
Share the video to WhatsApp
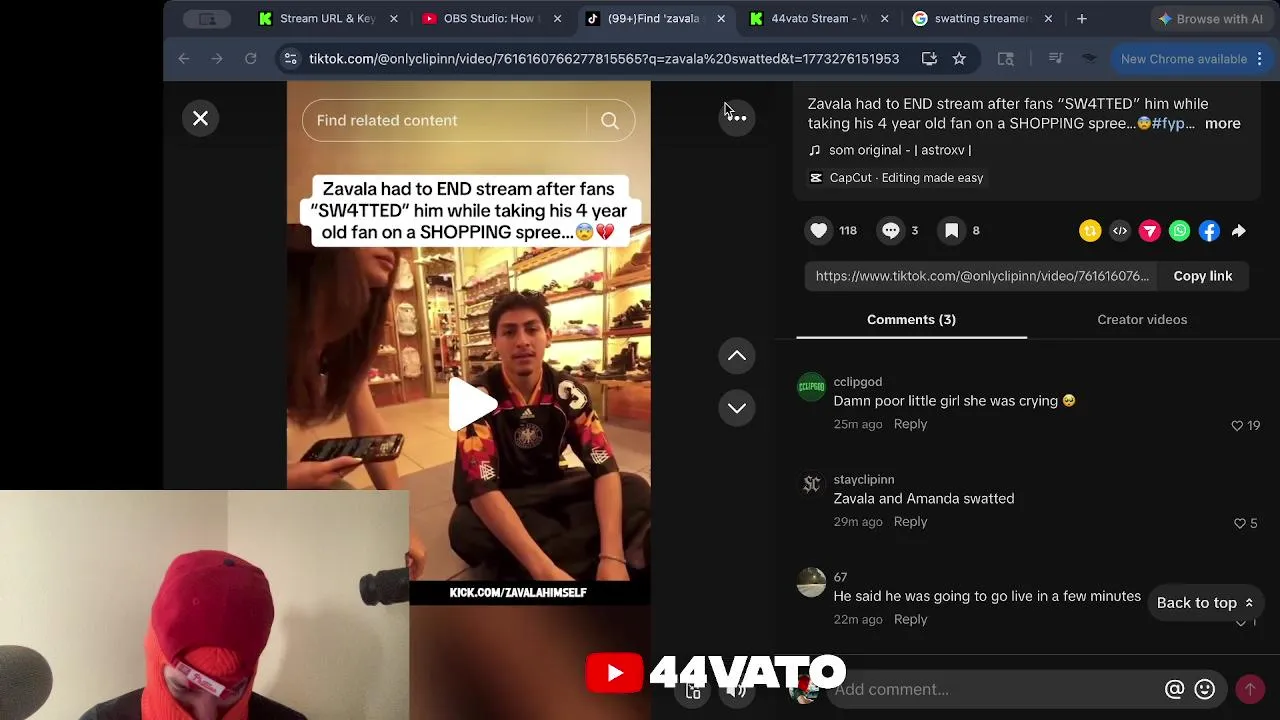1180,231
